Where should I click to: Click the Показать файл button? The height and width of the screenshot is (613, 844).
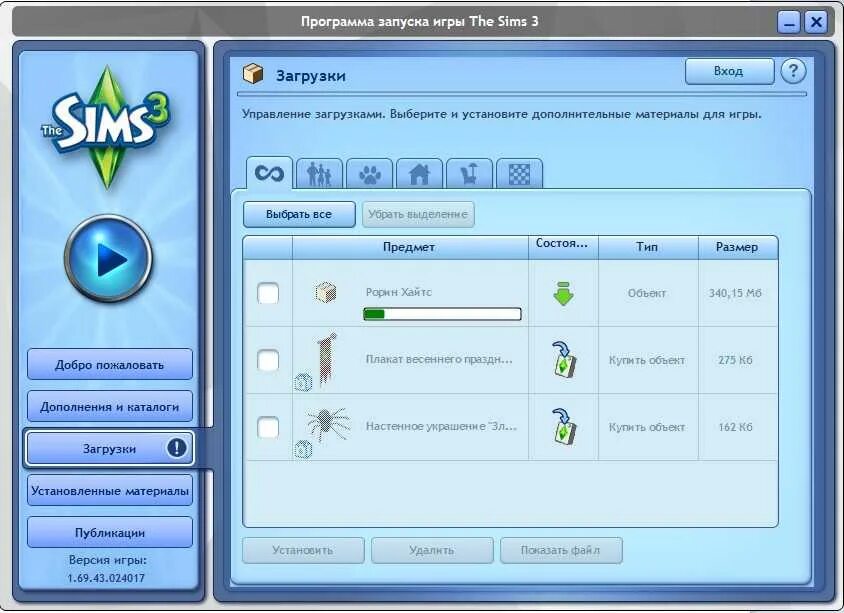click(561, 550)
